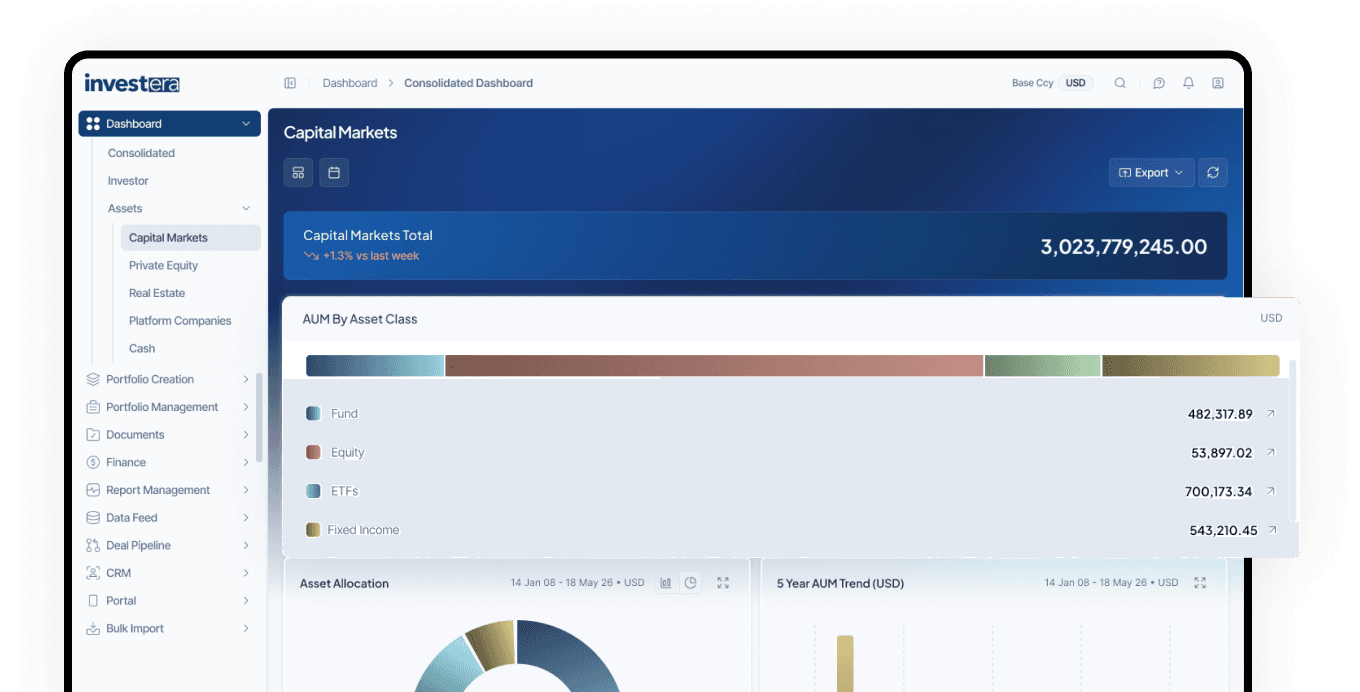Click the Investera logo
The image size is (1360, 692).
pyautogui.click(x=132, y=83)
